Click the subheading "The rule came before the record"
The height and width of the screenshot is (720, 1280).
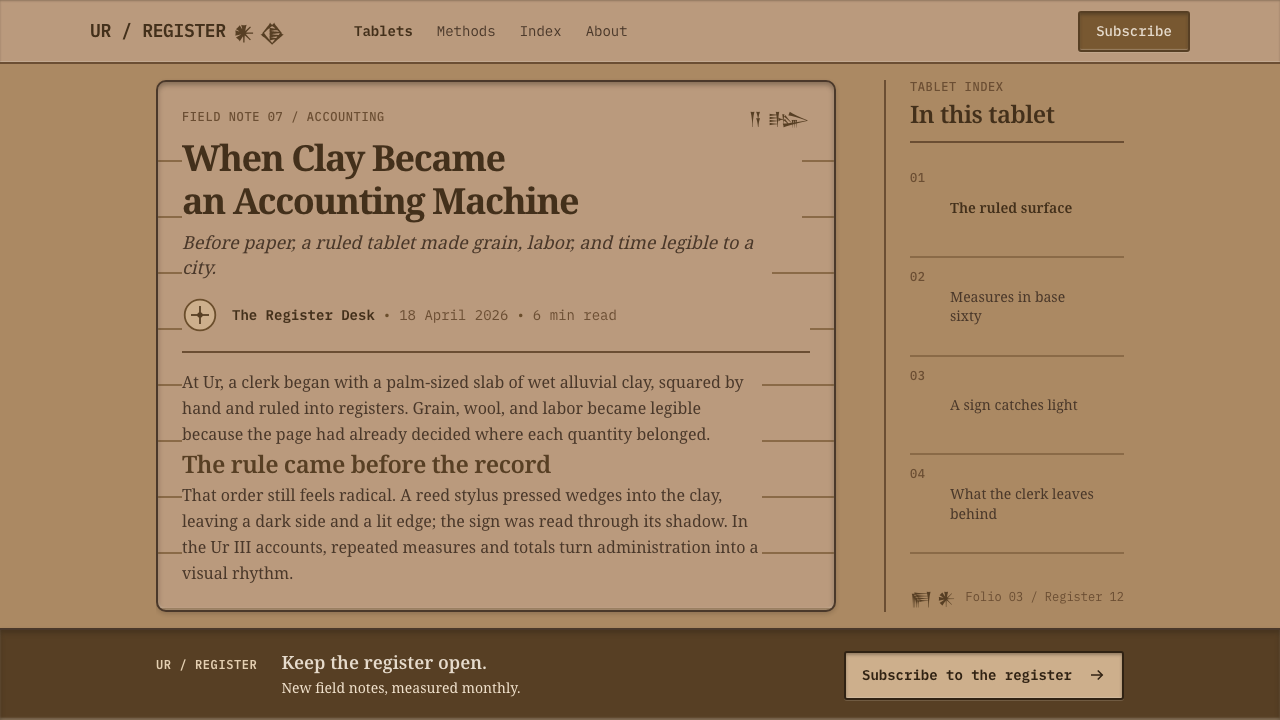pyautogui.click(x=366, y=465)
